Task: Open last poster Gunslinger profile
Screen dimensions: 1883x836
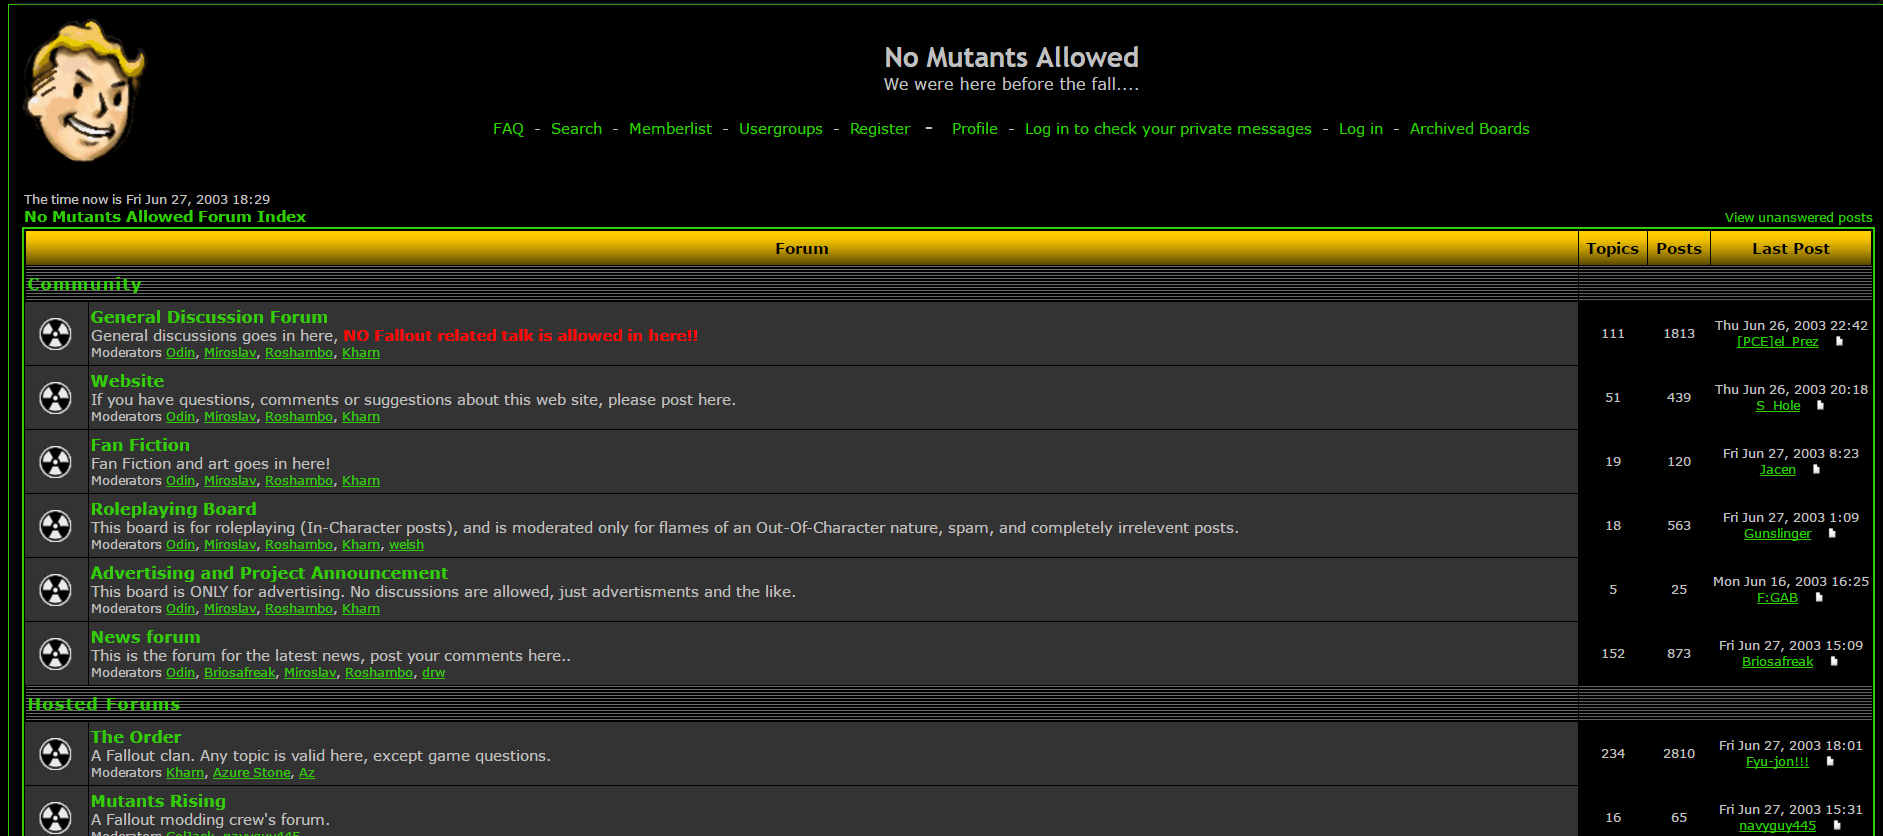Action: point(1777,534)
